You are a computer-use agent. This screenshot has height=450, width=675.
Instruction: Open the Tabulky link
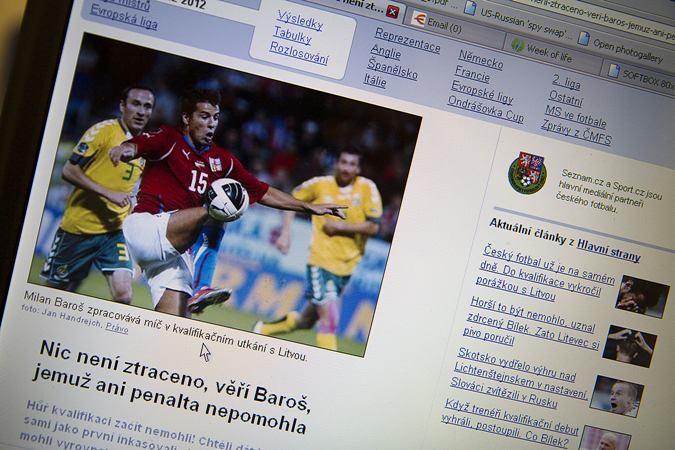(x=293, y=36)
